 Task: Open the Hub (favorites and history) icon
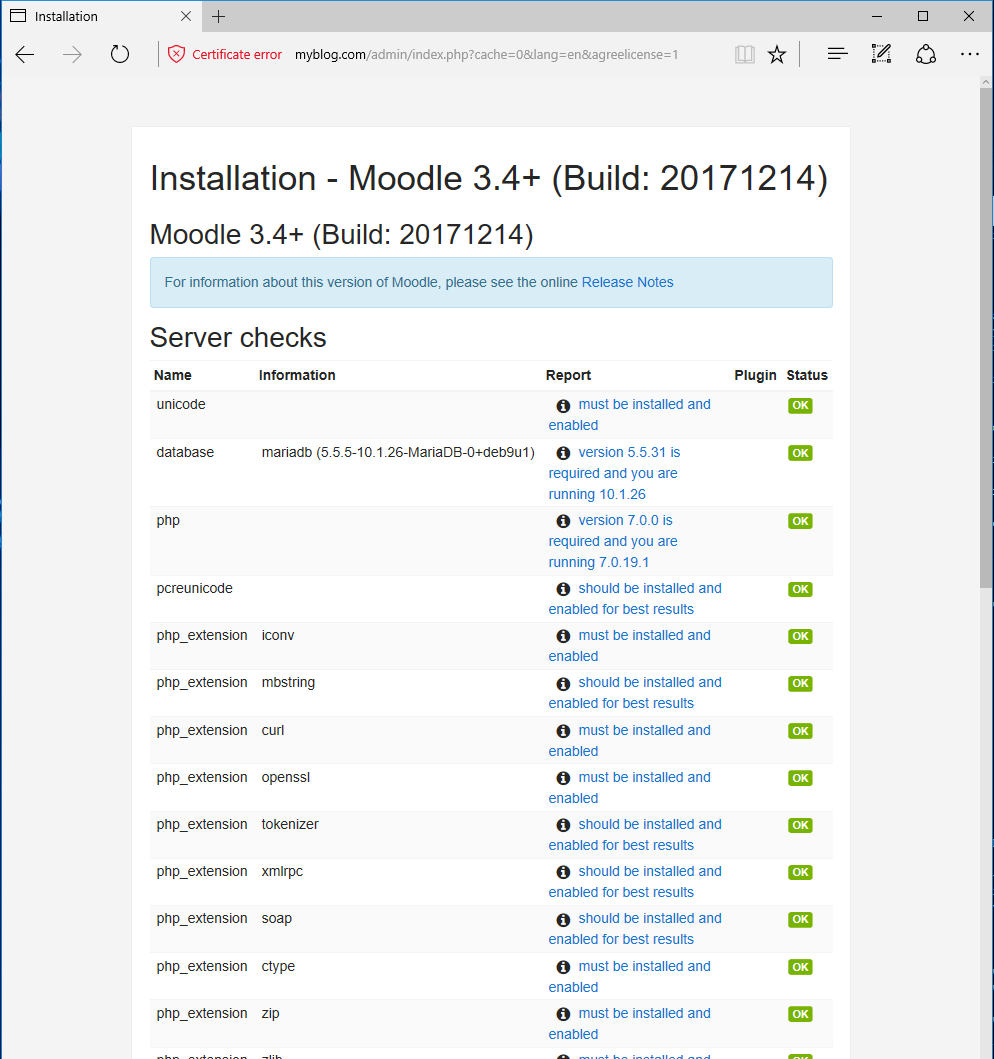pos(837,54)
